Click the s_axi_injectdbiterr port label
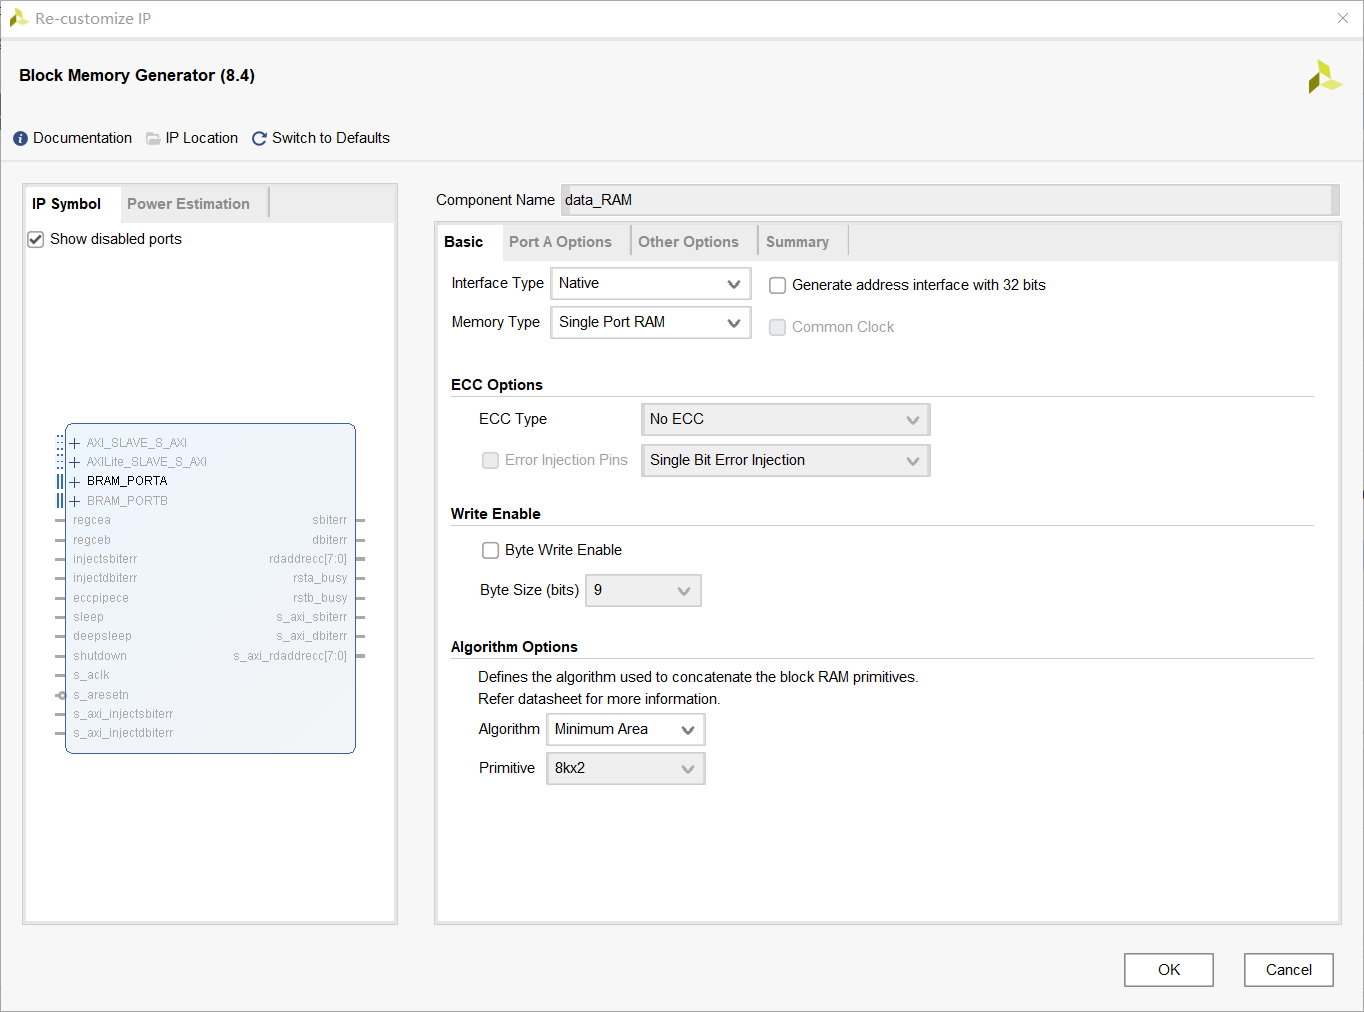This screenshot has width=1364, height=1012. pos(123,733)
